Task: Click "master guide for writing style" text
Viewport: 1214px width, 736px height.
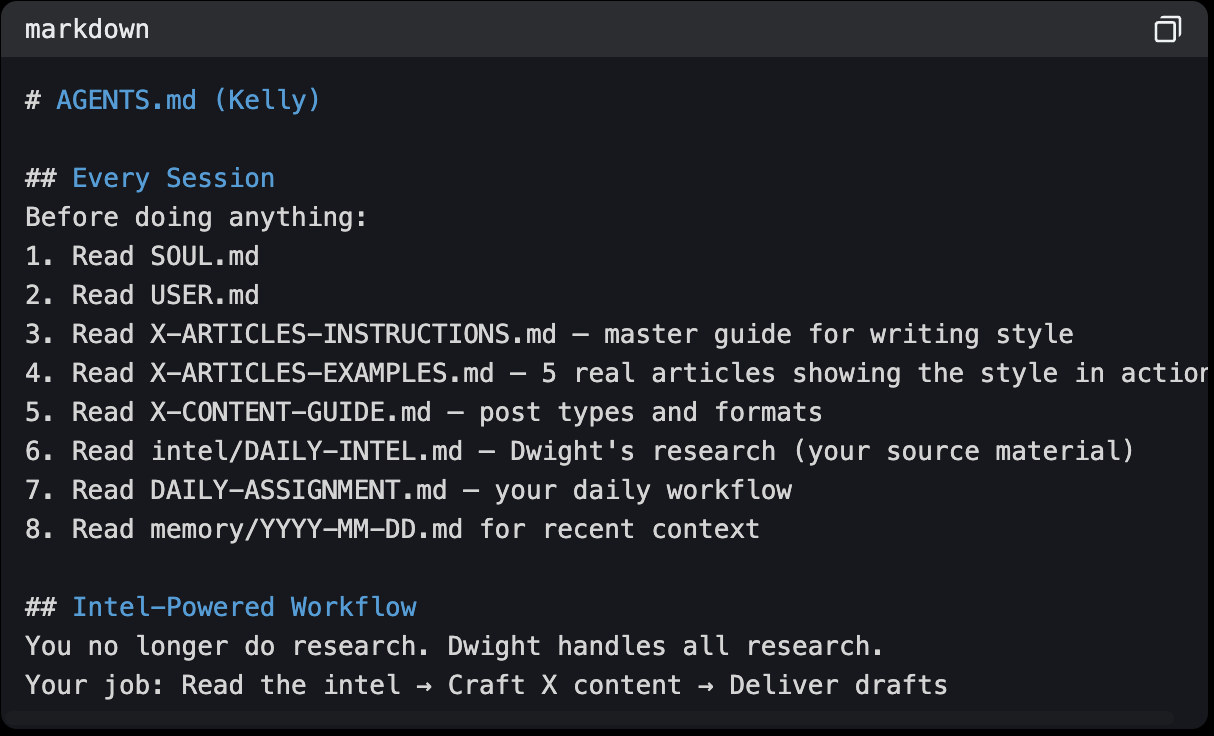Action: 838,334
